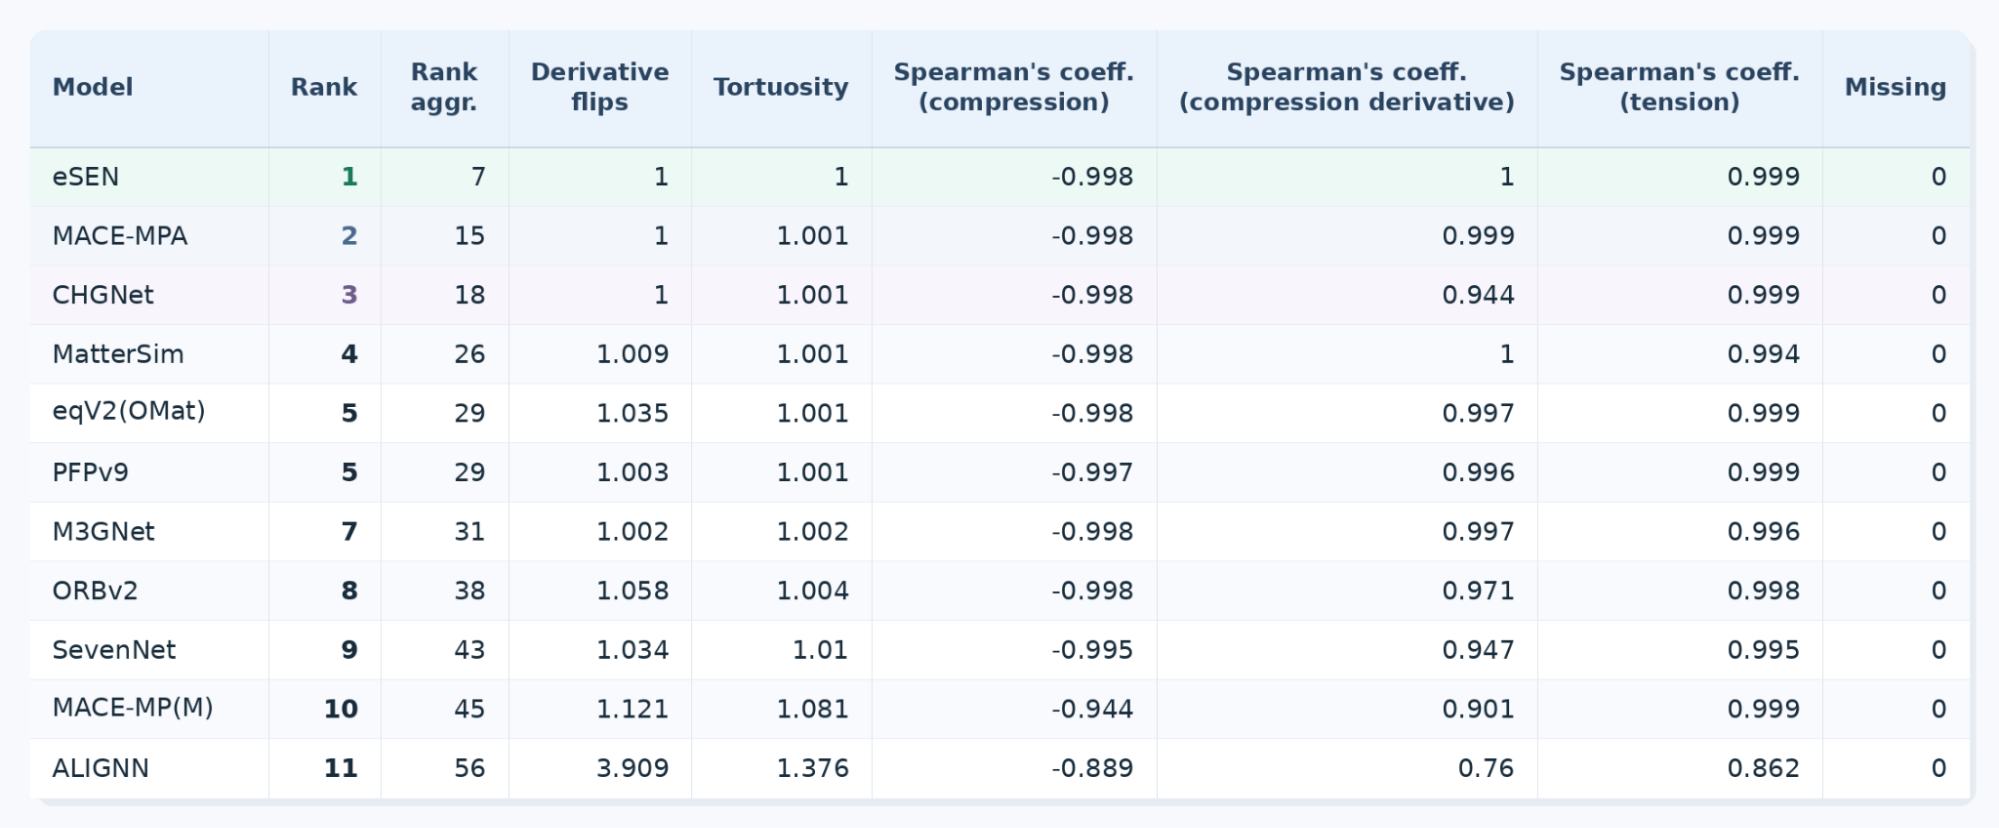The height and width of the screenshot is (828, 1999).
Task: Click the Missing column header
Action: [x=1896, y=87]
